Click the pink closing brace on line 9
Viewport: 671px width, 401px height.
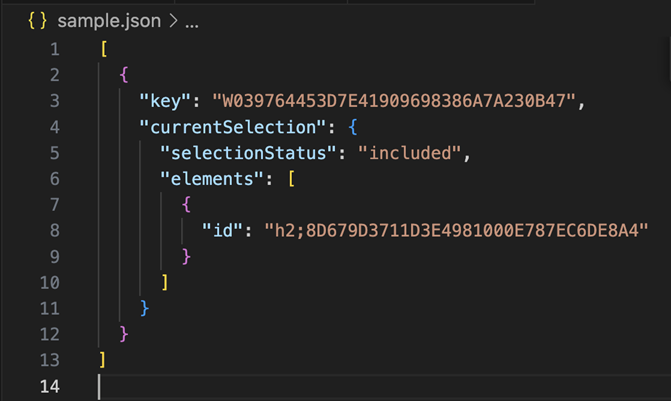coord(186,257)
